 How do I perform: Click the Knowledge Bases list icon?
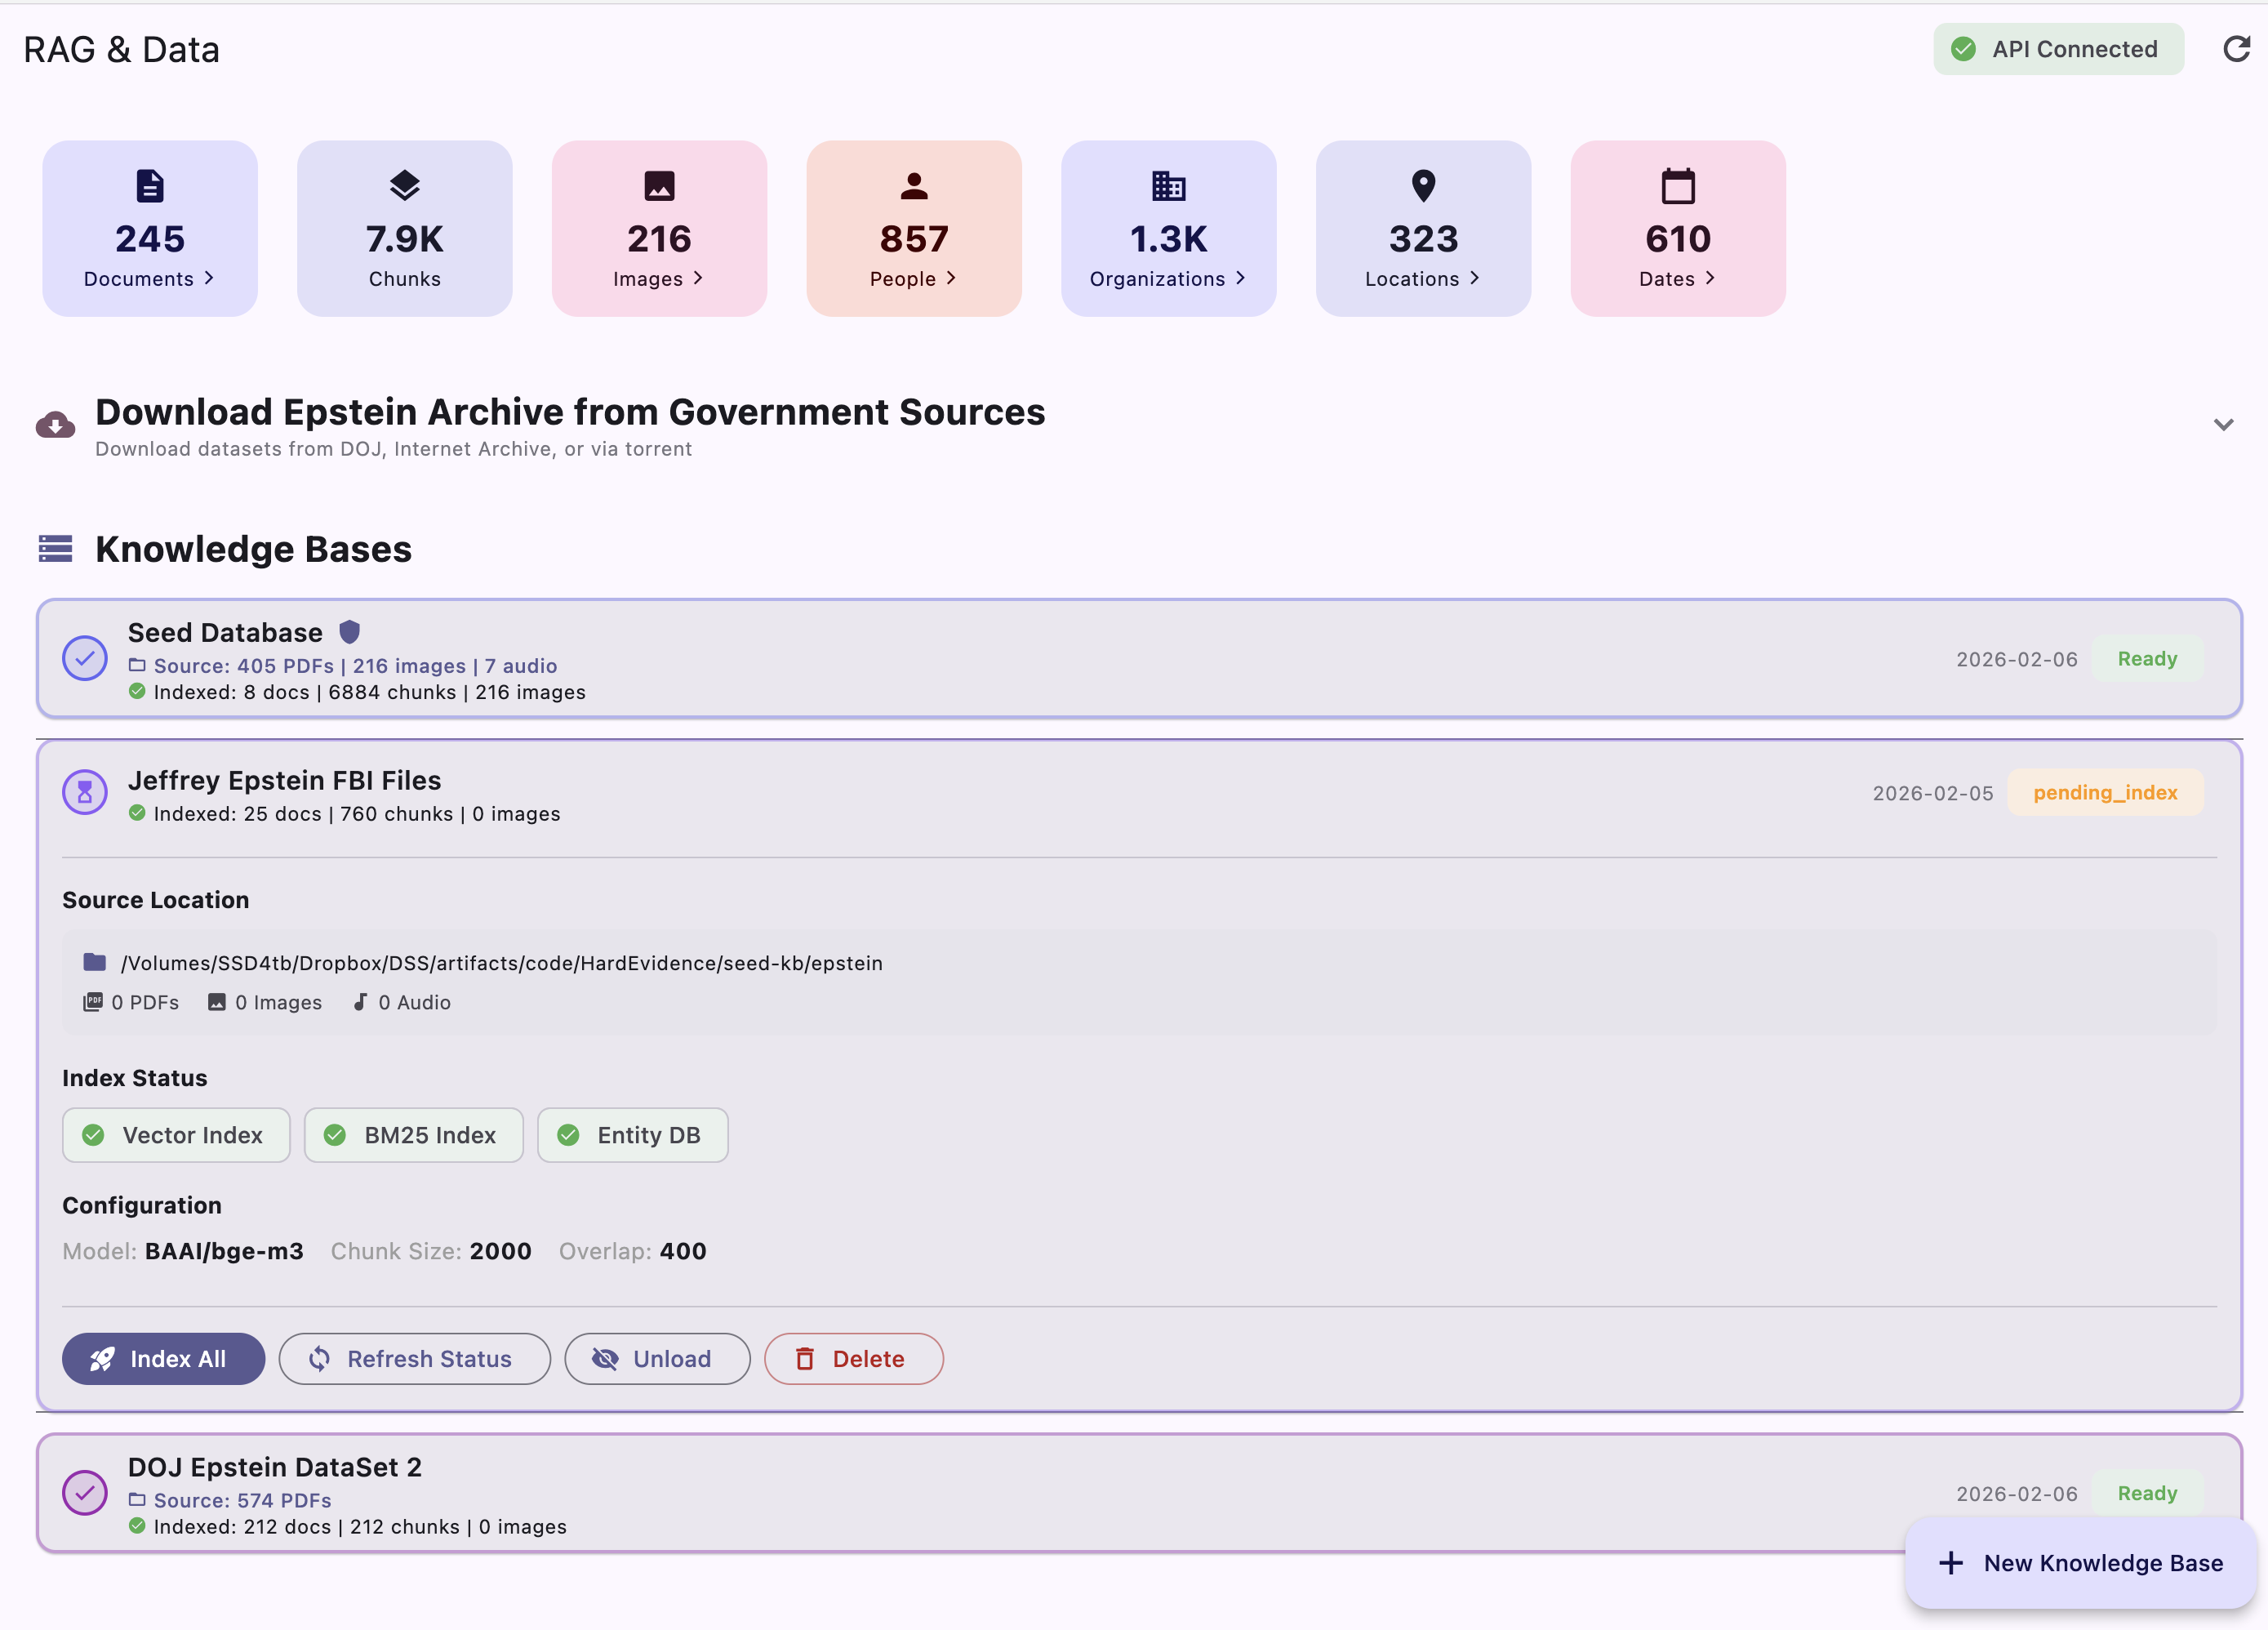[x=55, y=549]
